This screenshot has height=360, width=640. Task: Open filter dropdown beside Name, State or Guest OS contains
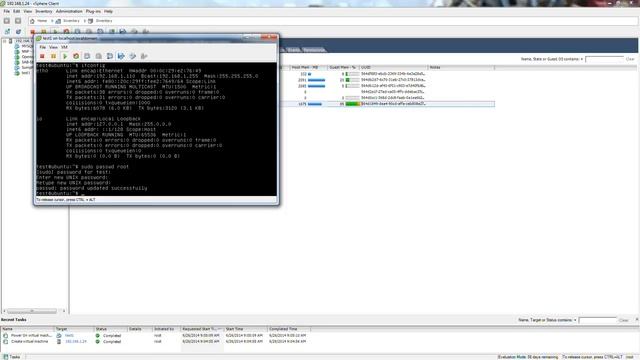[x=582, y=59]
